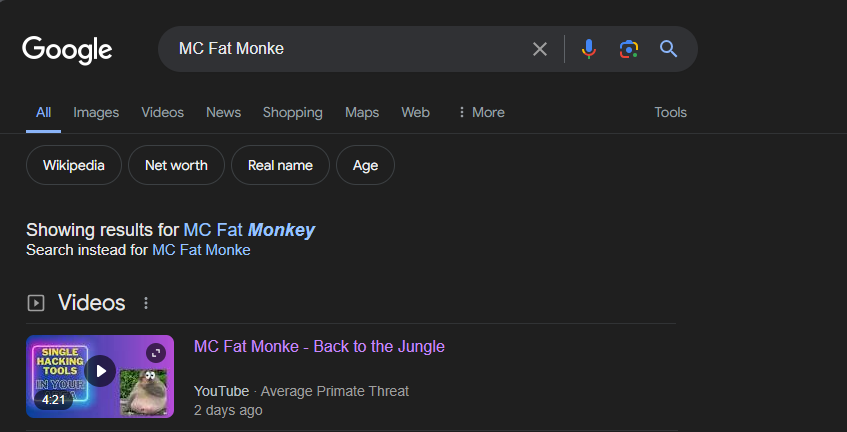Select the News tab
Image resolution: width=847 pixels, height=432 pixels.
click(223, 112)
